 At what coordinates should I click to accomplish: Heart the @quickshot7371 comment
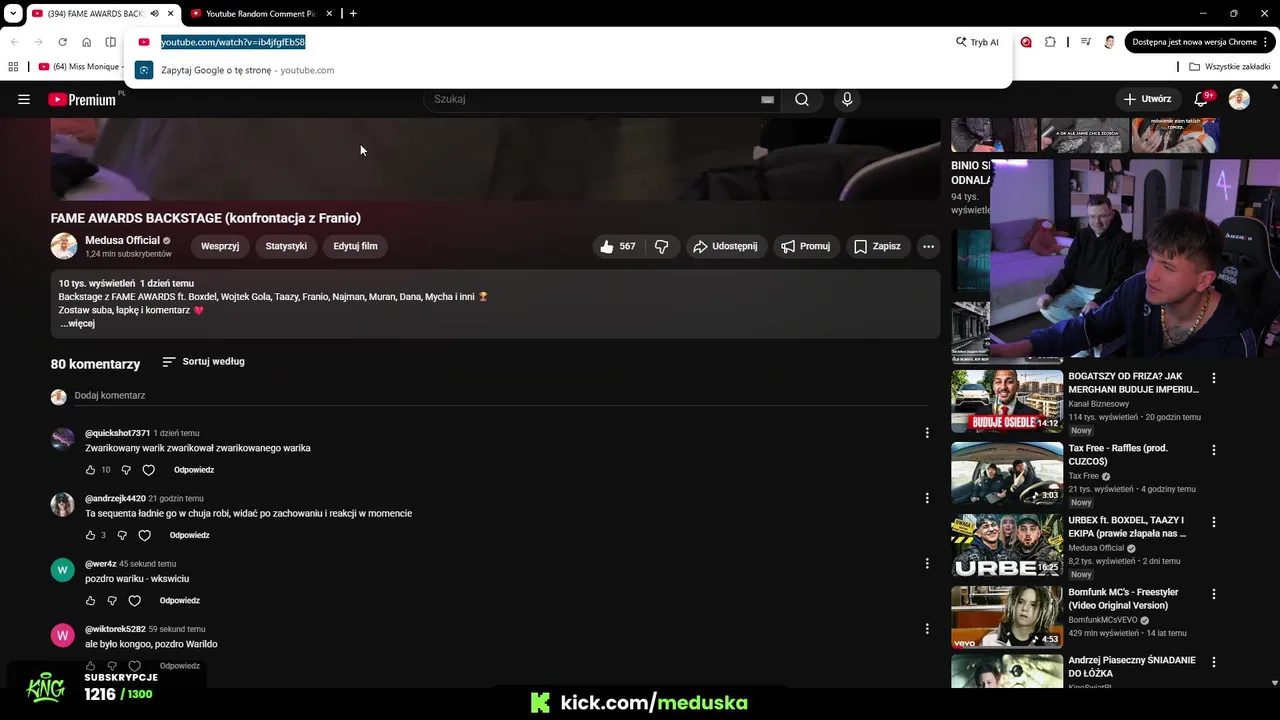[148, 470]
